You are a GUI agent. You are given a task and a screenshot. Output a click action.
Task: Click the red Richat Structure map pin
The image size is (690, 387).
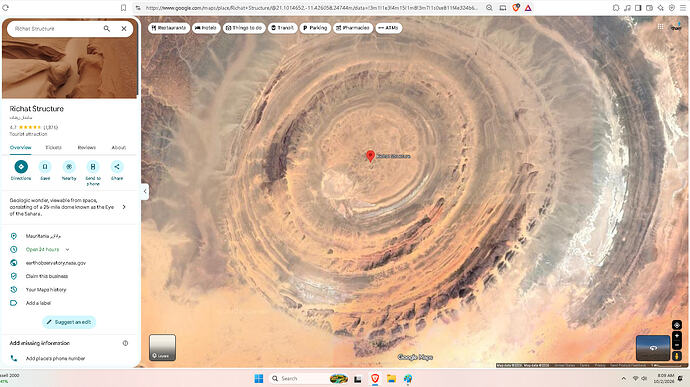[x=371, y=156]
